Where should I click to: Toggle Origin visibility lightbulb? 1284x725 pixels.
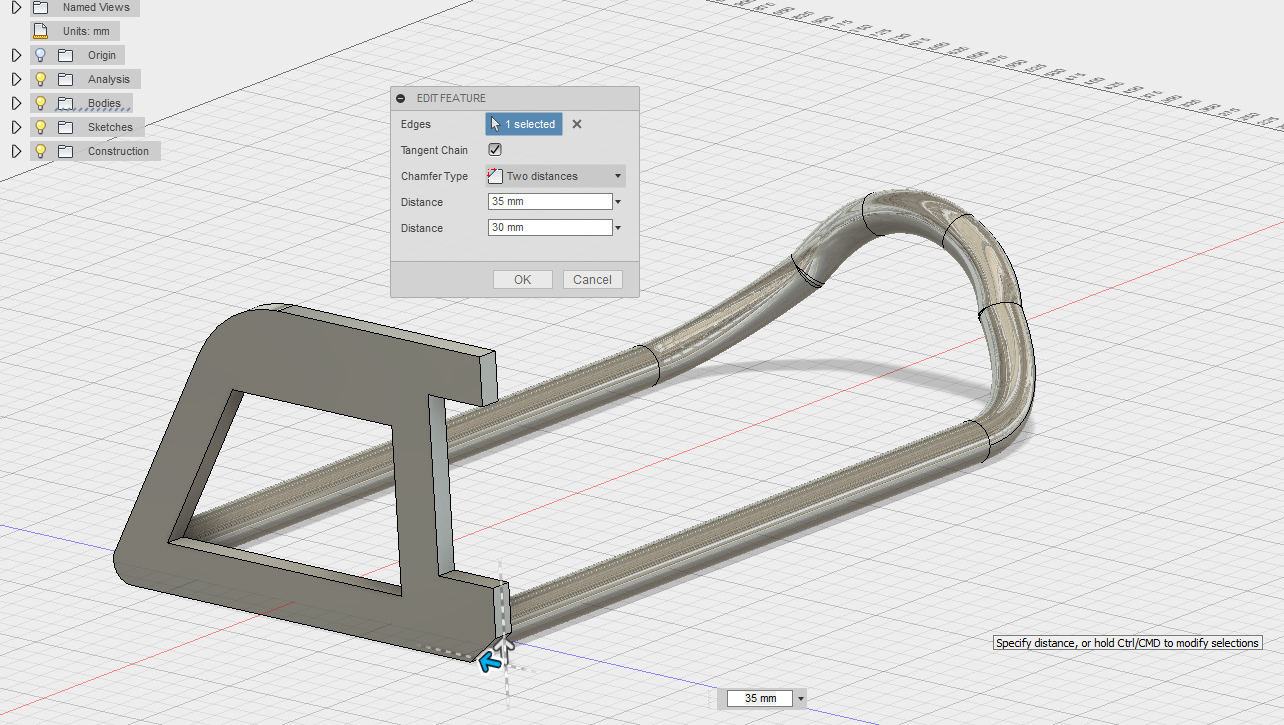[x=41, y=56]
